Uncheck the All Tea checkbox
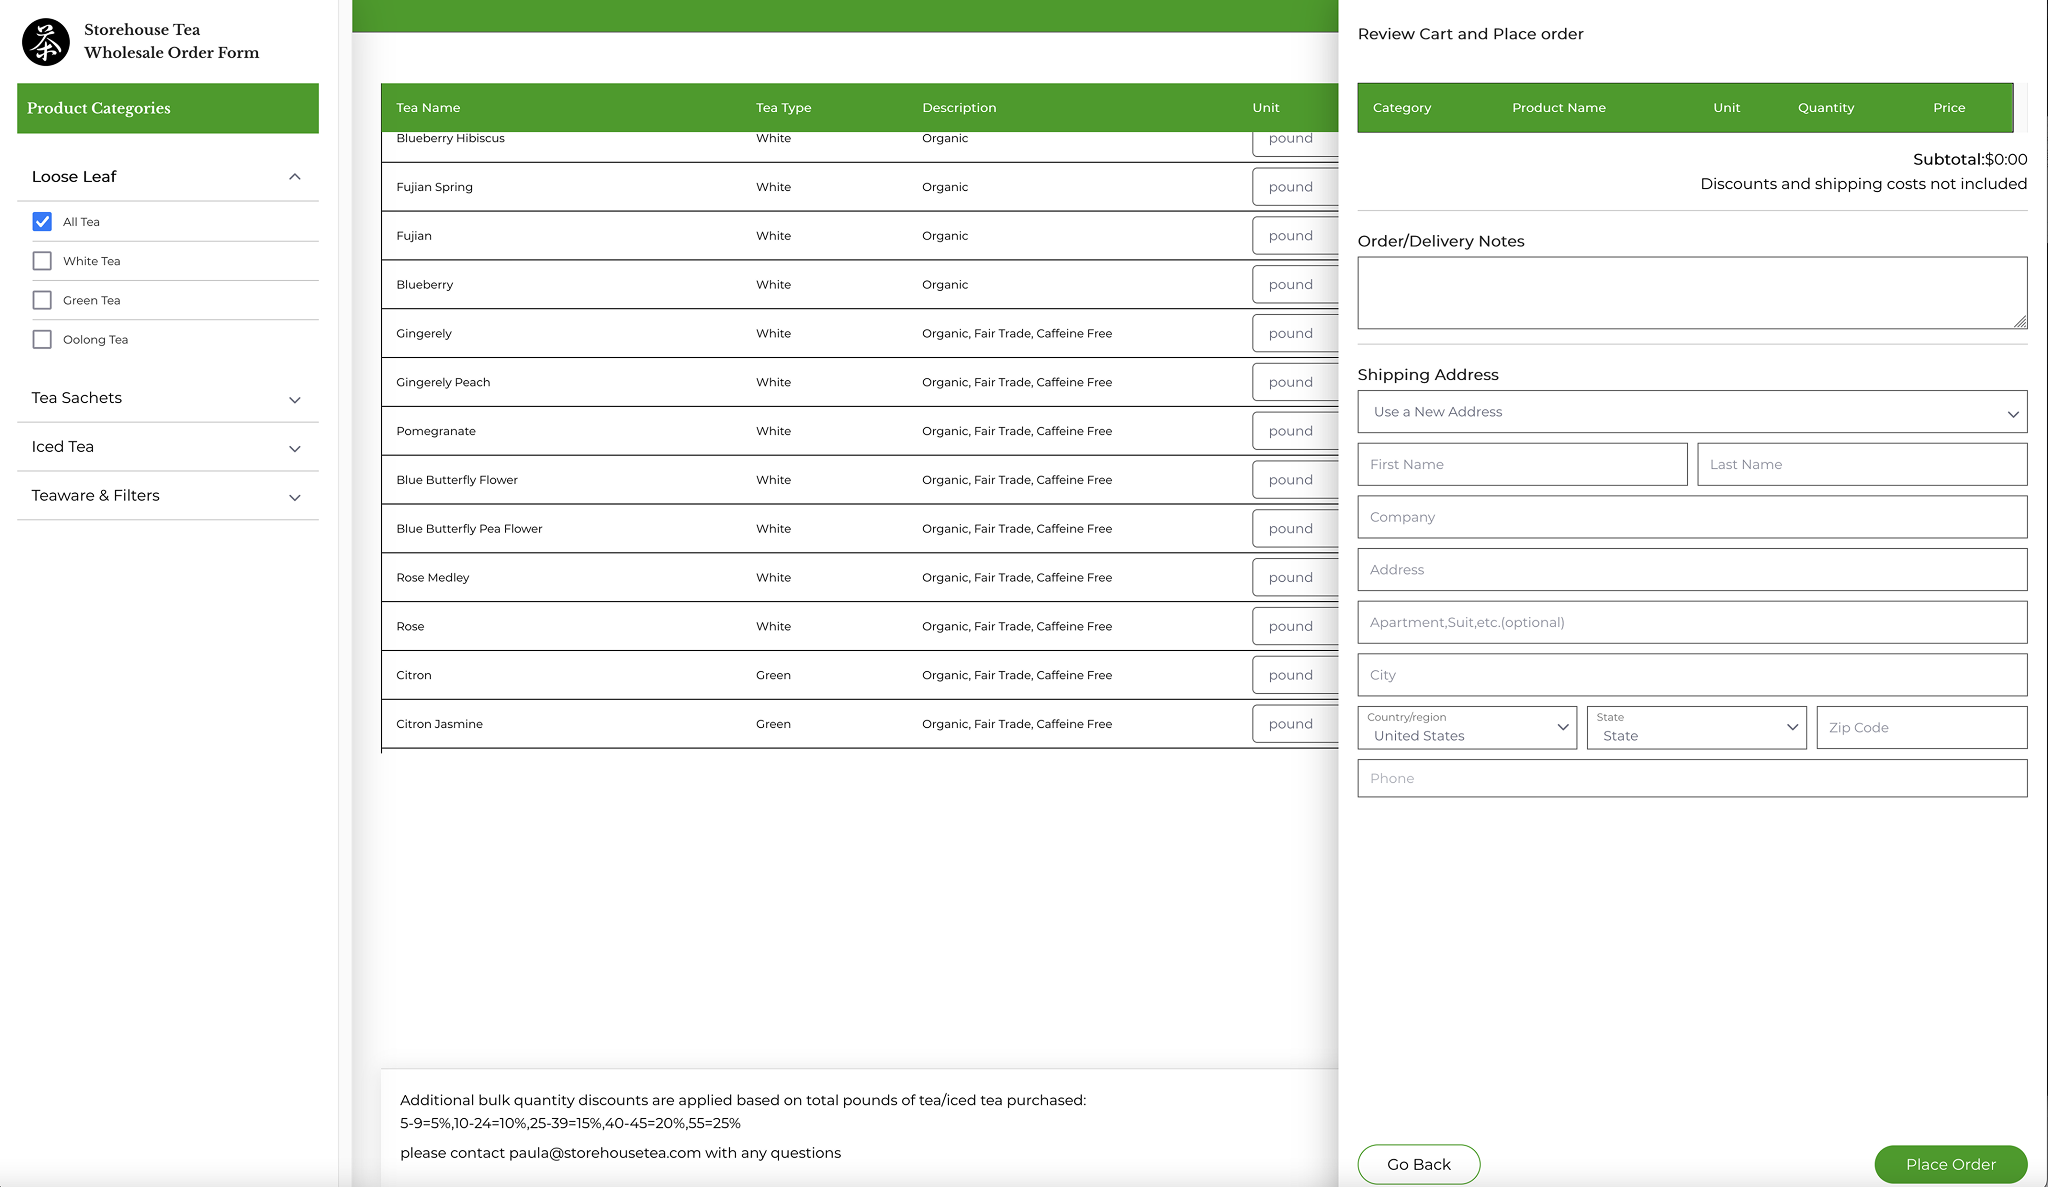The image size is (2048, 1187). point(42,222)
